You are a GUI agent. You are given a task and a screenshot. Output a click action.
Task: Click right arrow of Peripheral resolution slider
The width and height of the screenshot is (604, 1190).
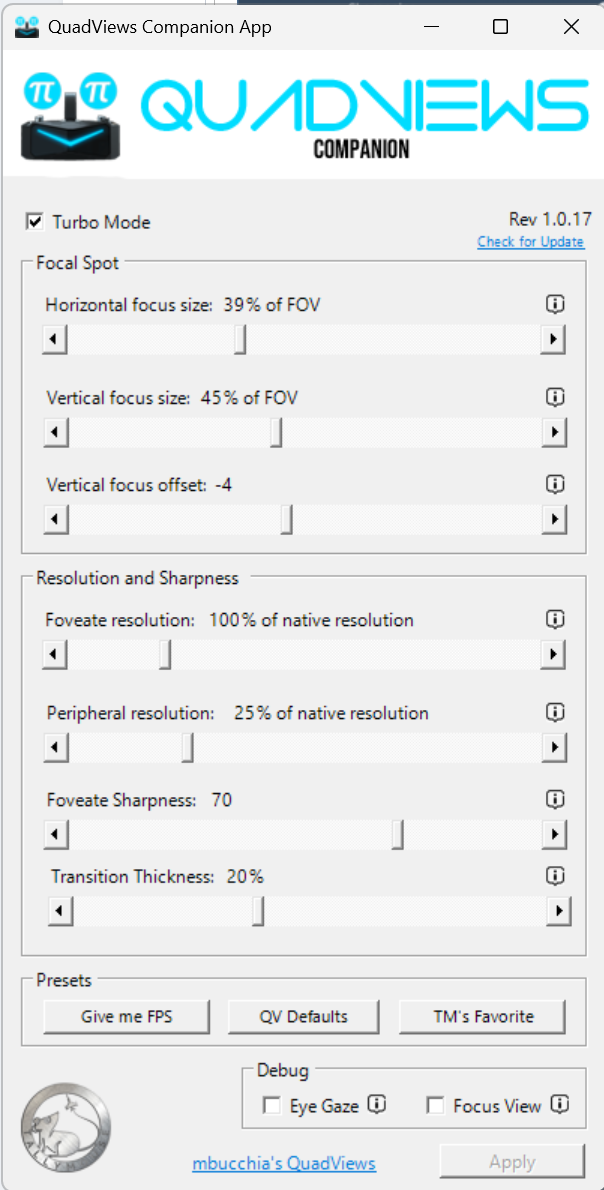(553, 748)
